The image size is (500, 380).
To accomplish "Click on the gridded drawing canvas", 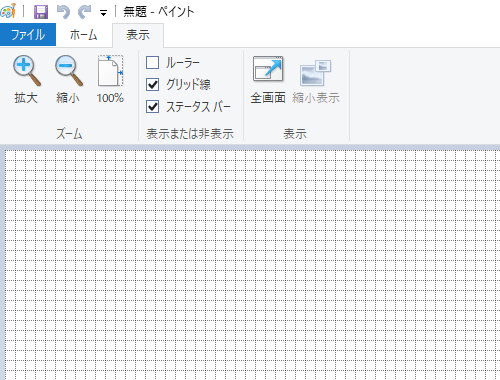I will coord(252,265).
